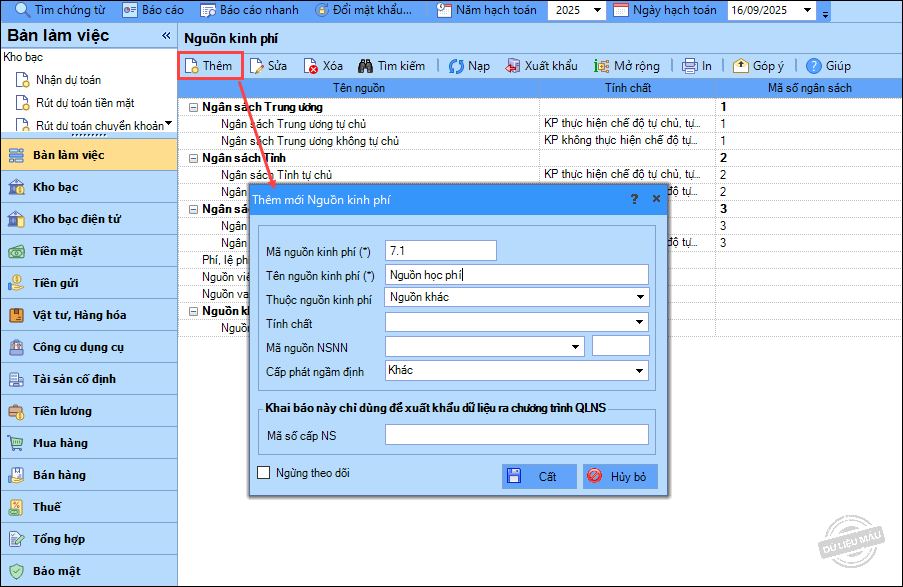Click the Mã số cấp NS field
Viewport: 903px width, 587px height.
516,434
